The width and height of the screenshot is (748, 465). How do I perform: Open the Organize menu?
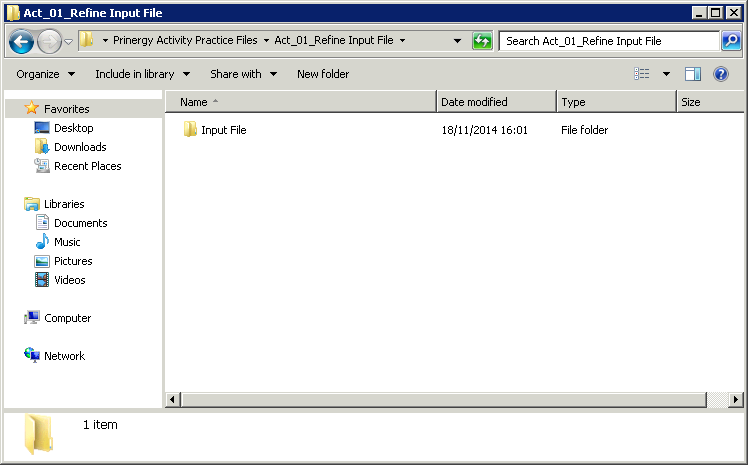tap(45, 74)
